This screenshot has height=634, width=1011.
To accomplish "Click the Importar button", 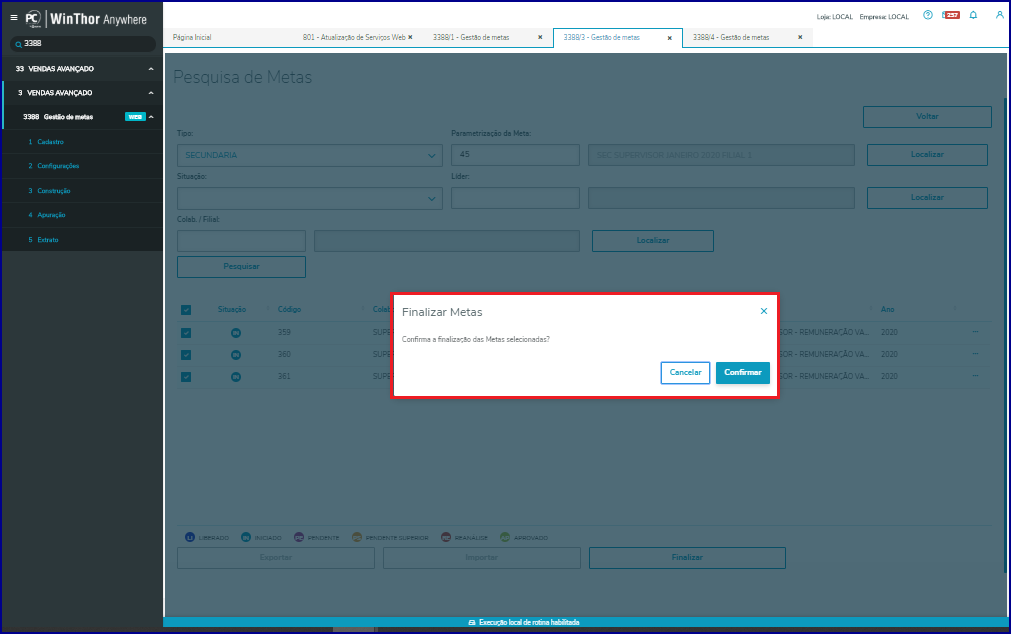I will pos(482,558).
